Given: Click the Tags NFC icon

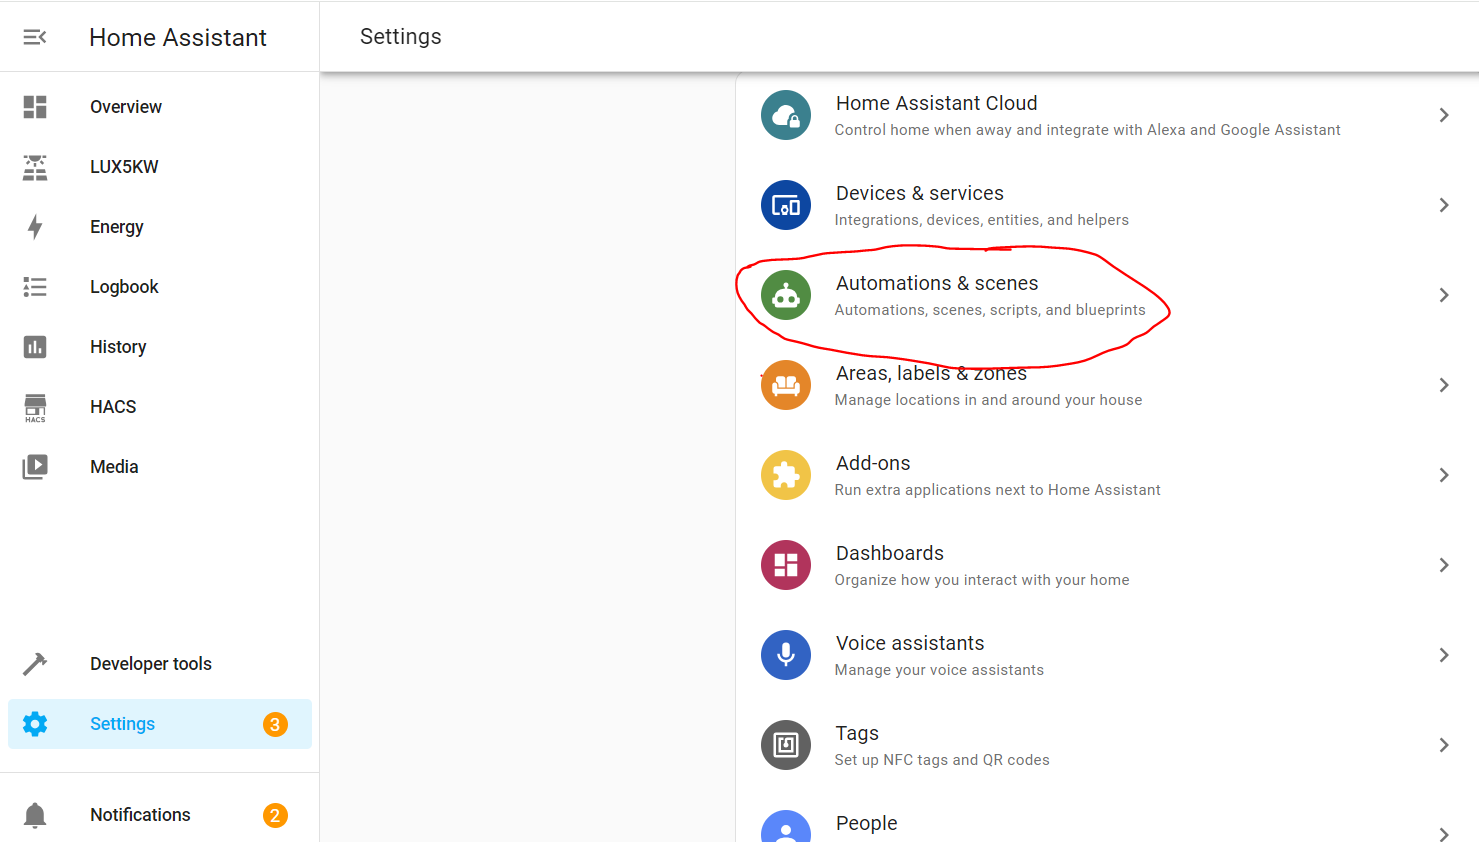Looking at the screenshot, I should [x=786, y=745].
